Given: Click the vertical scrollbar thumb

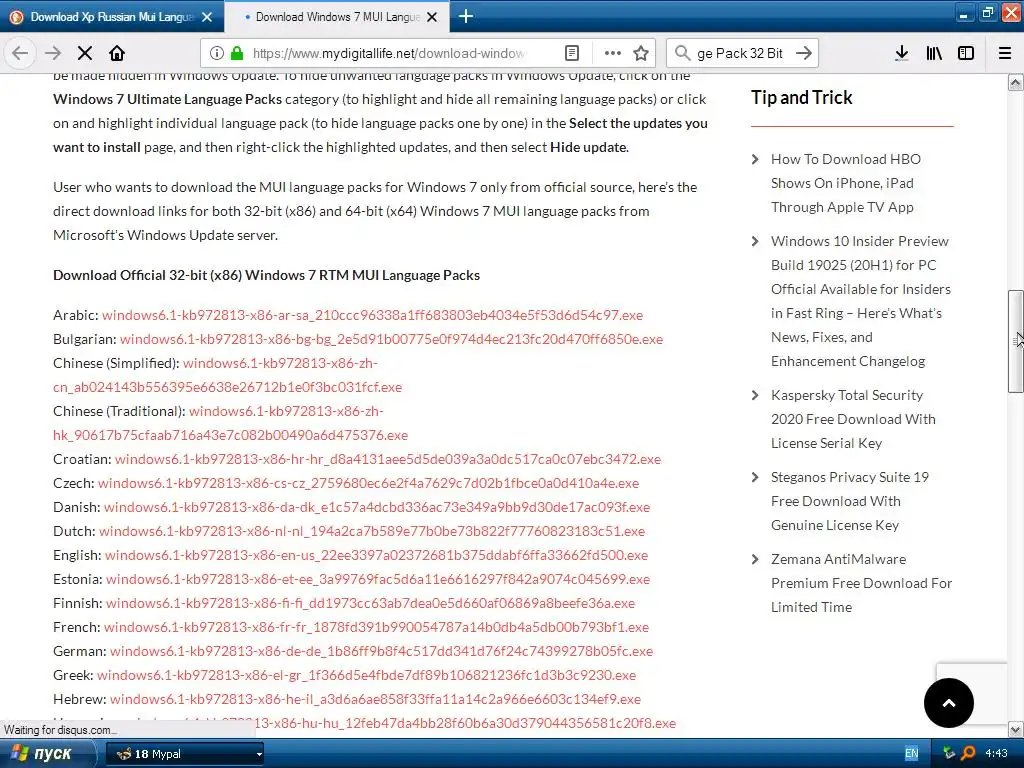Looking at the screenshot, I should 1016,341.
